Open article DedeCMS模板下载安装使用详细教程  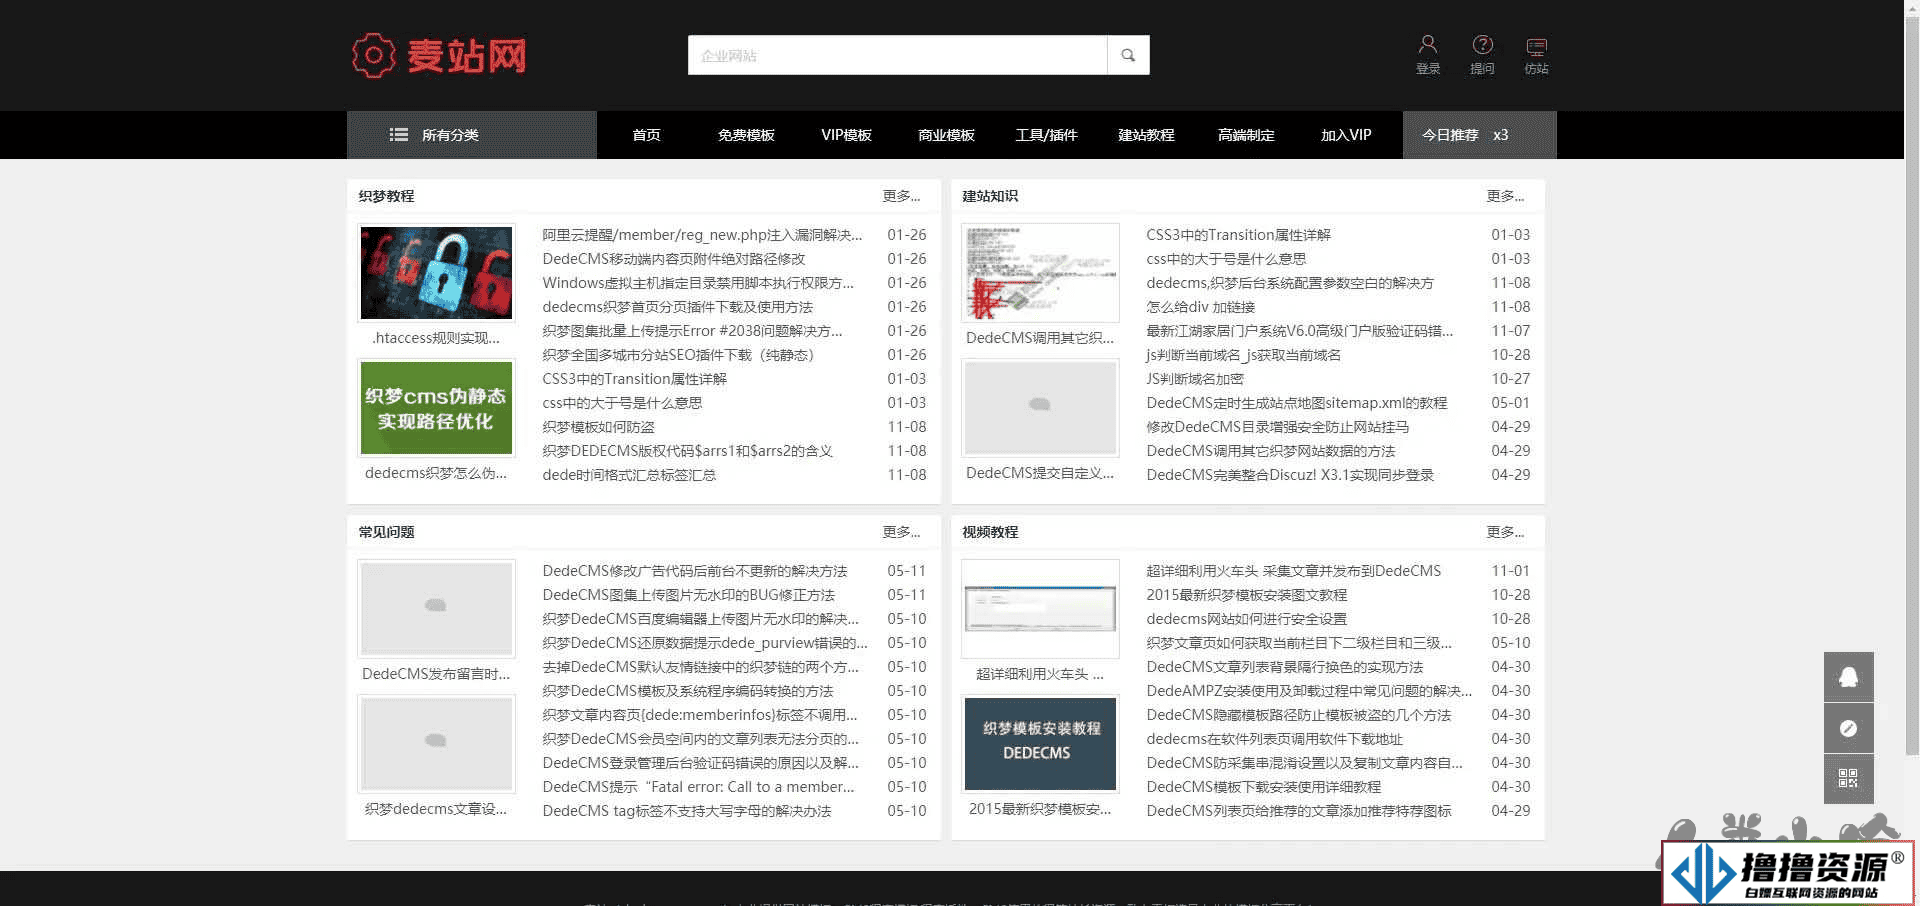pos(1263,787)
